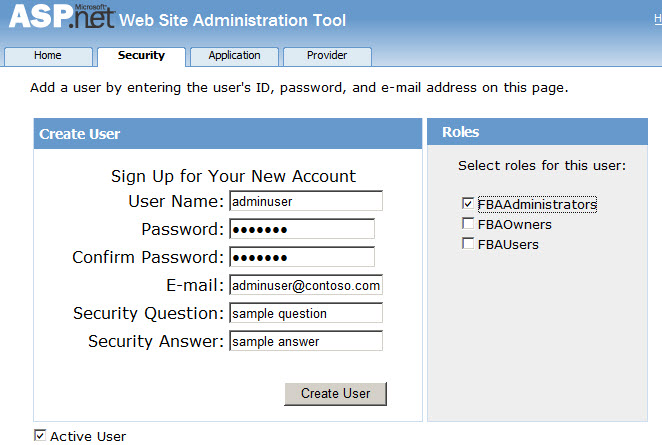Click the Sign Up for Your New Account heading
This screenshot has height=445, width=662.
coord(233,176)
